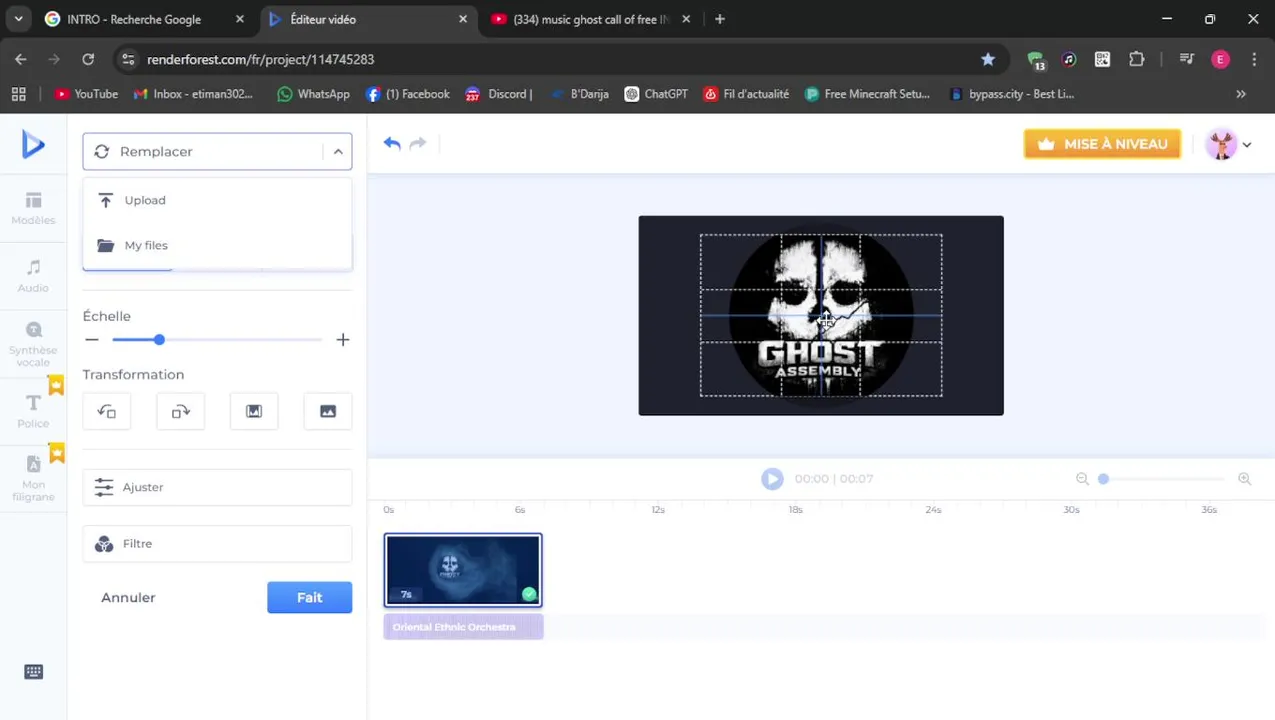Increase scale with plus icon
The image size is (1275, 720).
click(343, 340)
